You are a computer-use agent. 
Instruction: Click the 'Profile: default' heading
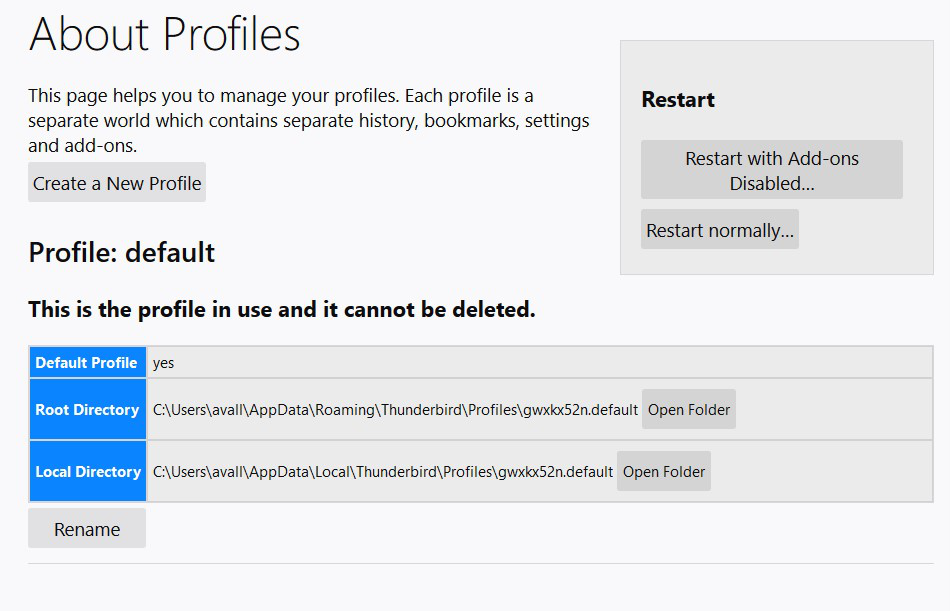(122, 253)
